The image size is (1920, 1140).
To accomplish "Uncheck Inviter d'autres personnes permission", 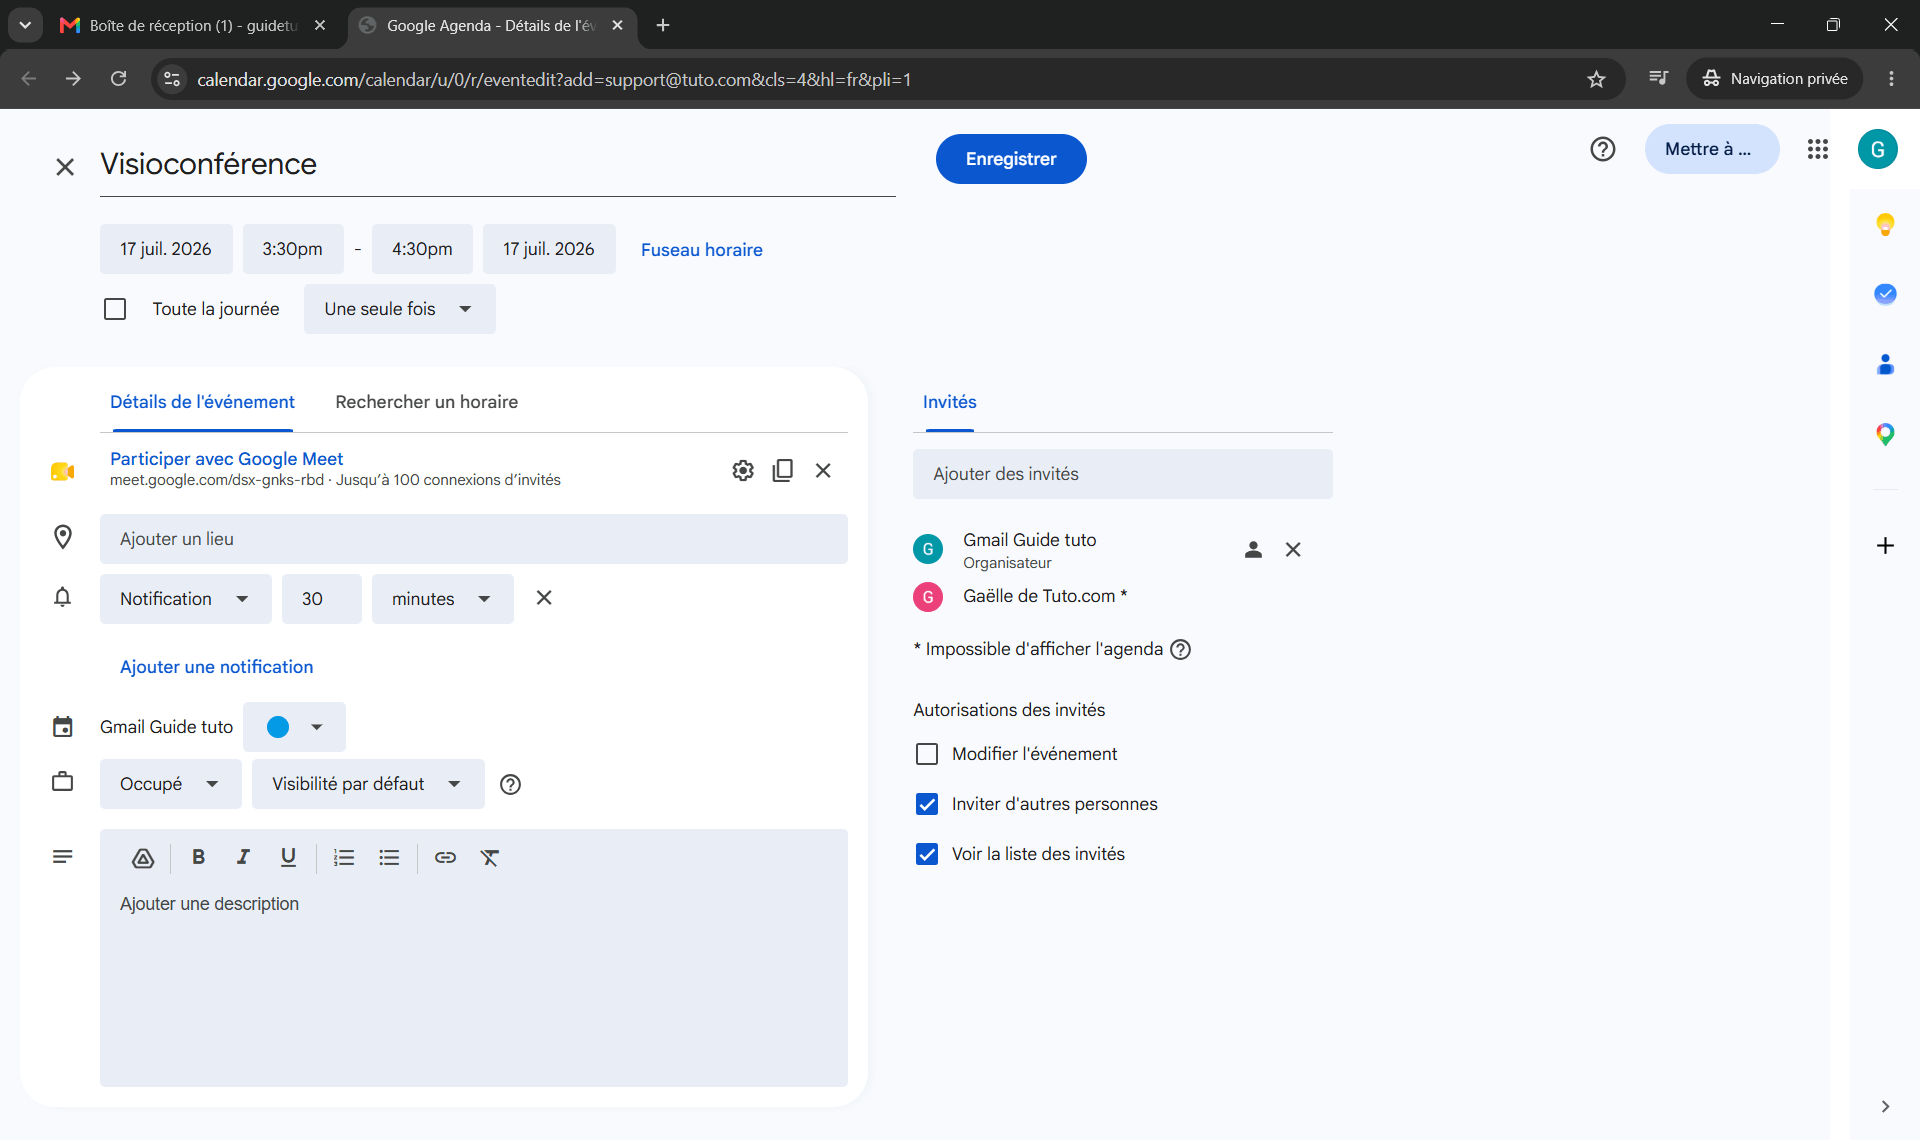I will point(927,804).
